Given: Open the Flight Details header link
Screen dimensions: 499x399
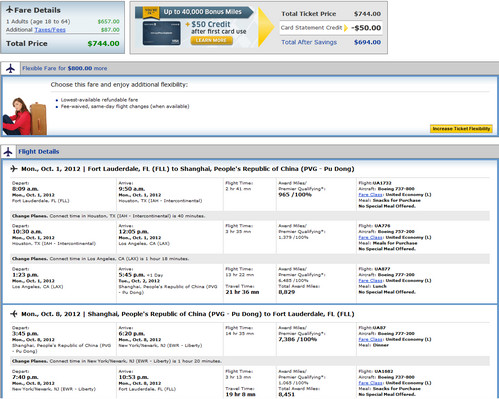Looking at the screenshot, I should tap(39, 152).
